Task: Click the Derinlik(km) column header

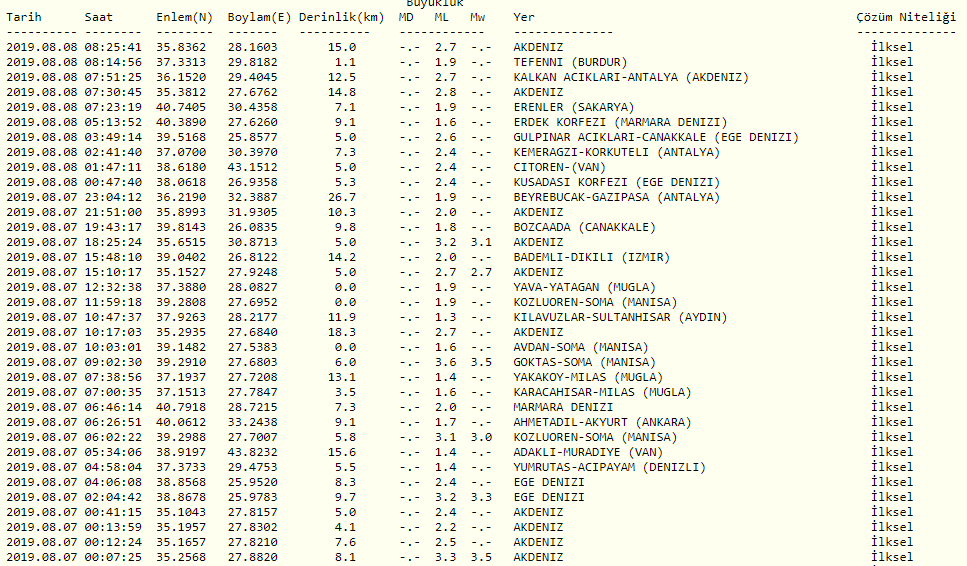Action: (341, 18)
